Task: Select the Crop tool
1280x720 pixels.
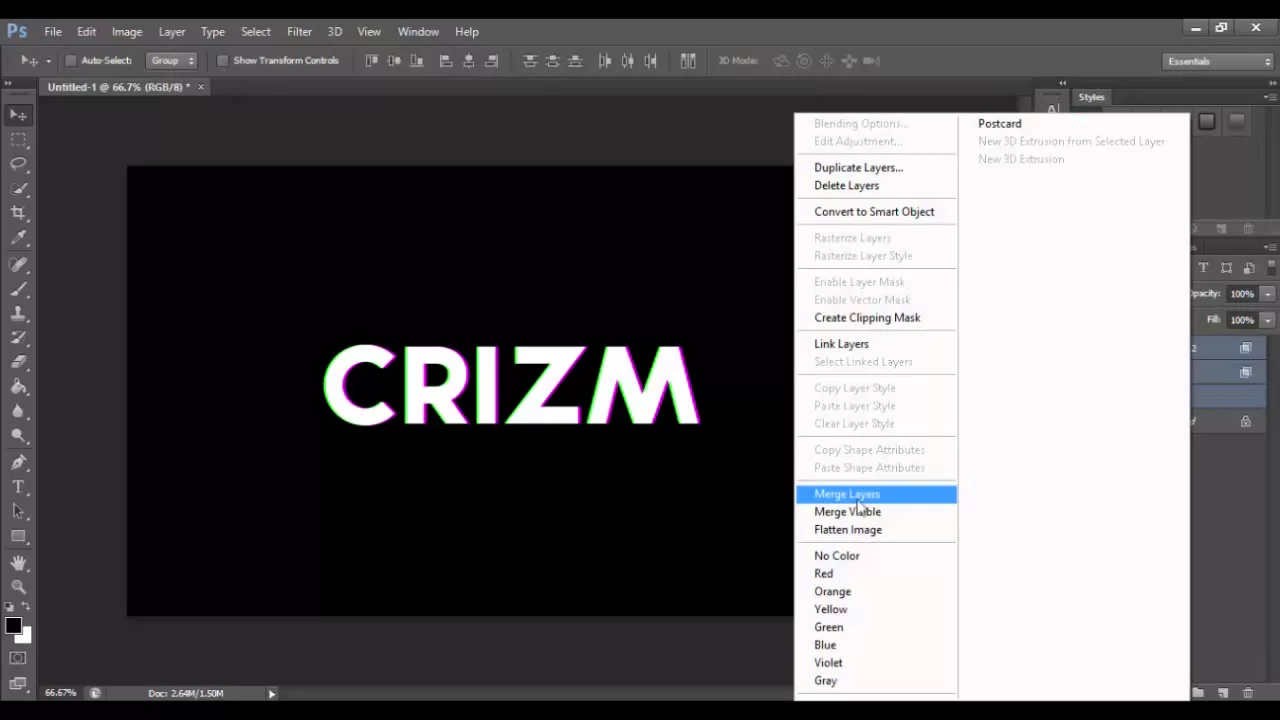Action: [18, 213]
